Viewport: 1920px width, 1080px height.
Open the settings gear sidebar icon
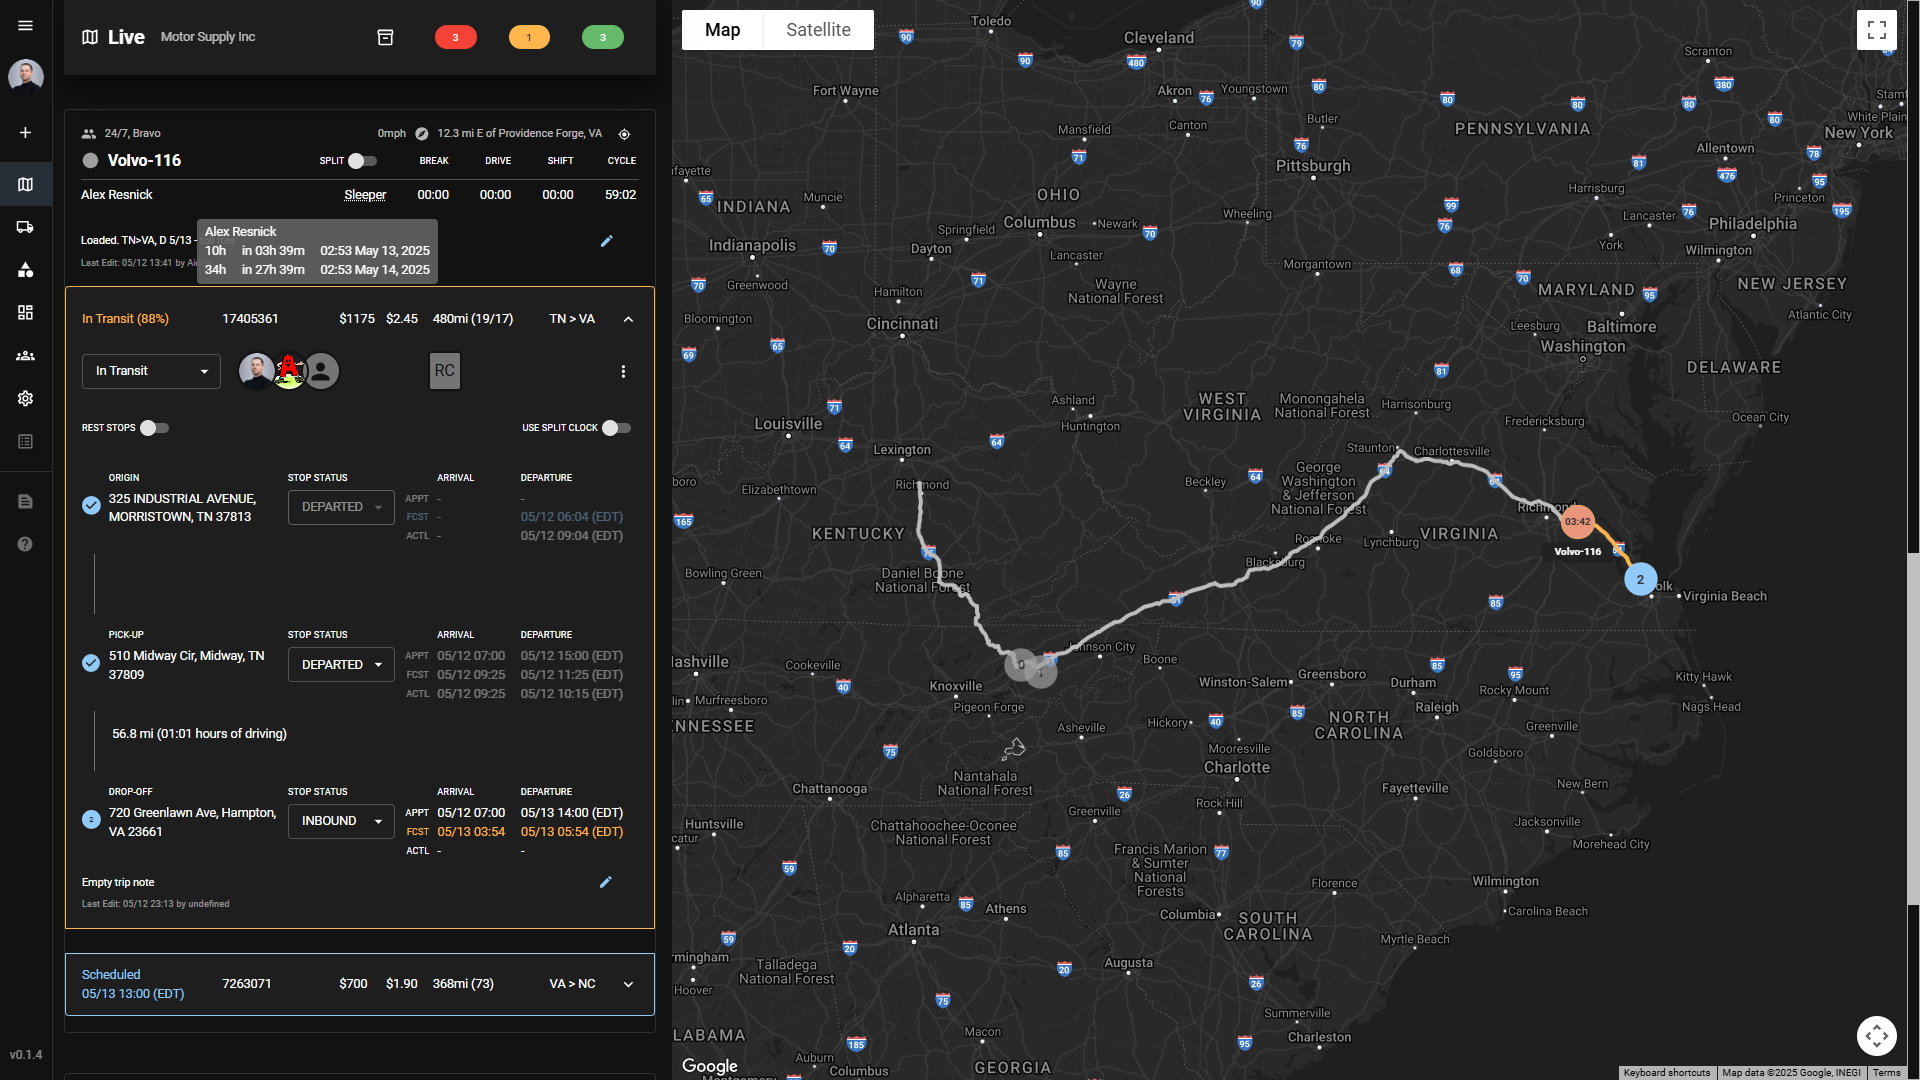pyautogui.click(x=25, y=398)
